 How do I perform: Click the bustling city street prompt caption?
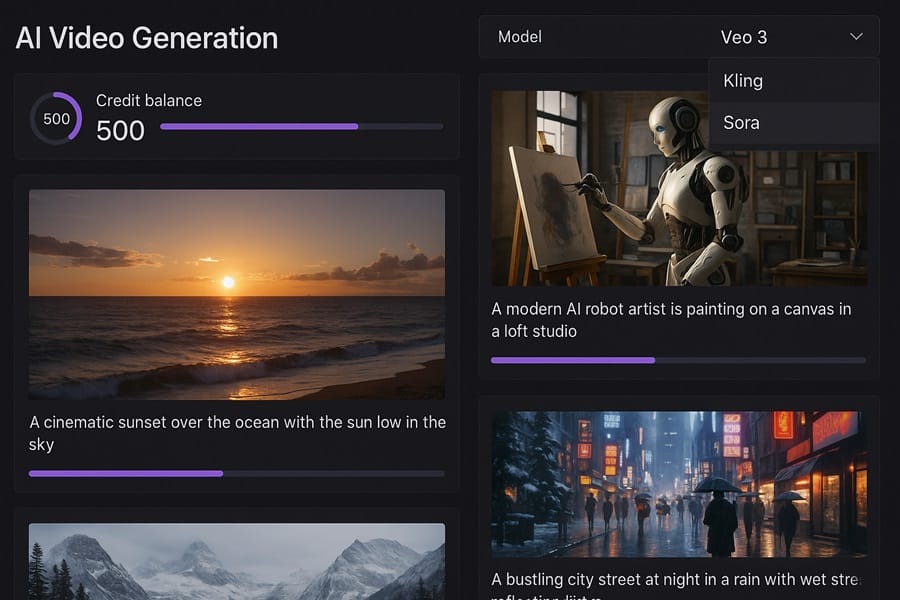pos(676,580)
